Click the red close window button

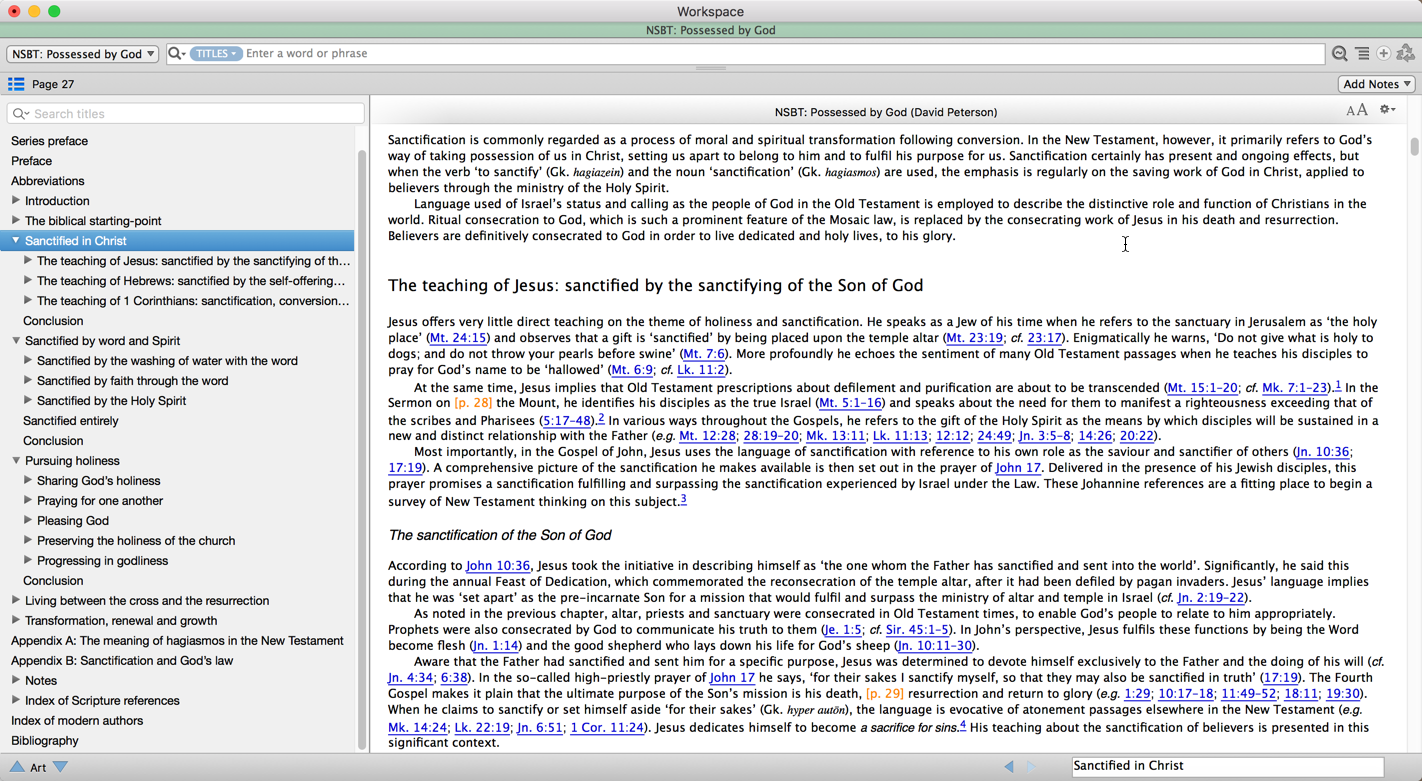(14, 11)
